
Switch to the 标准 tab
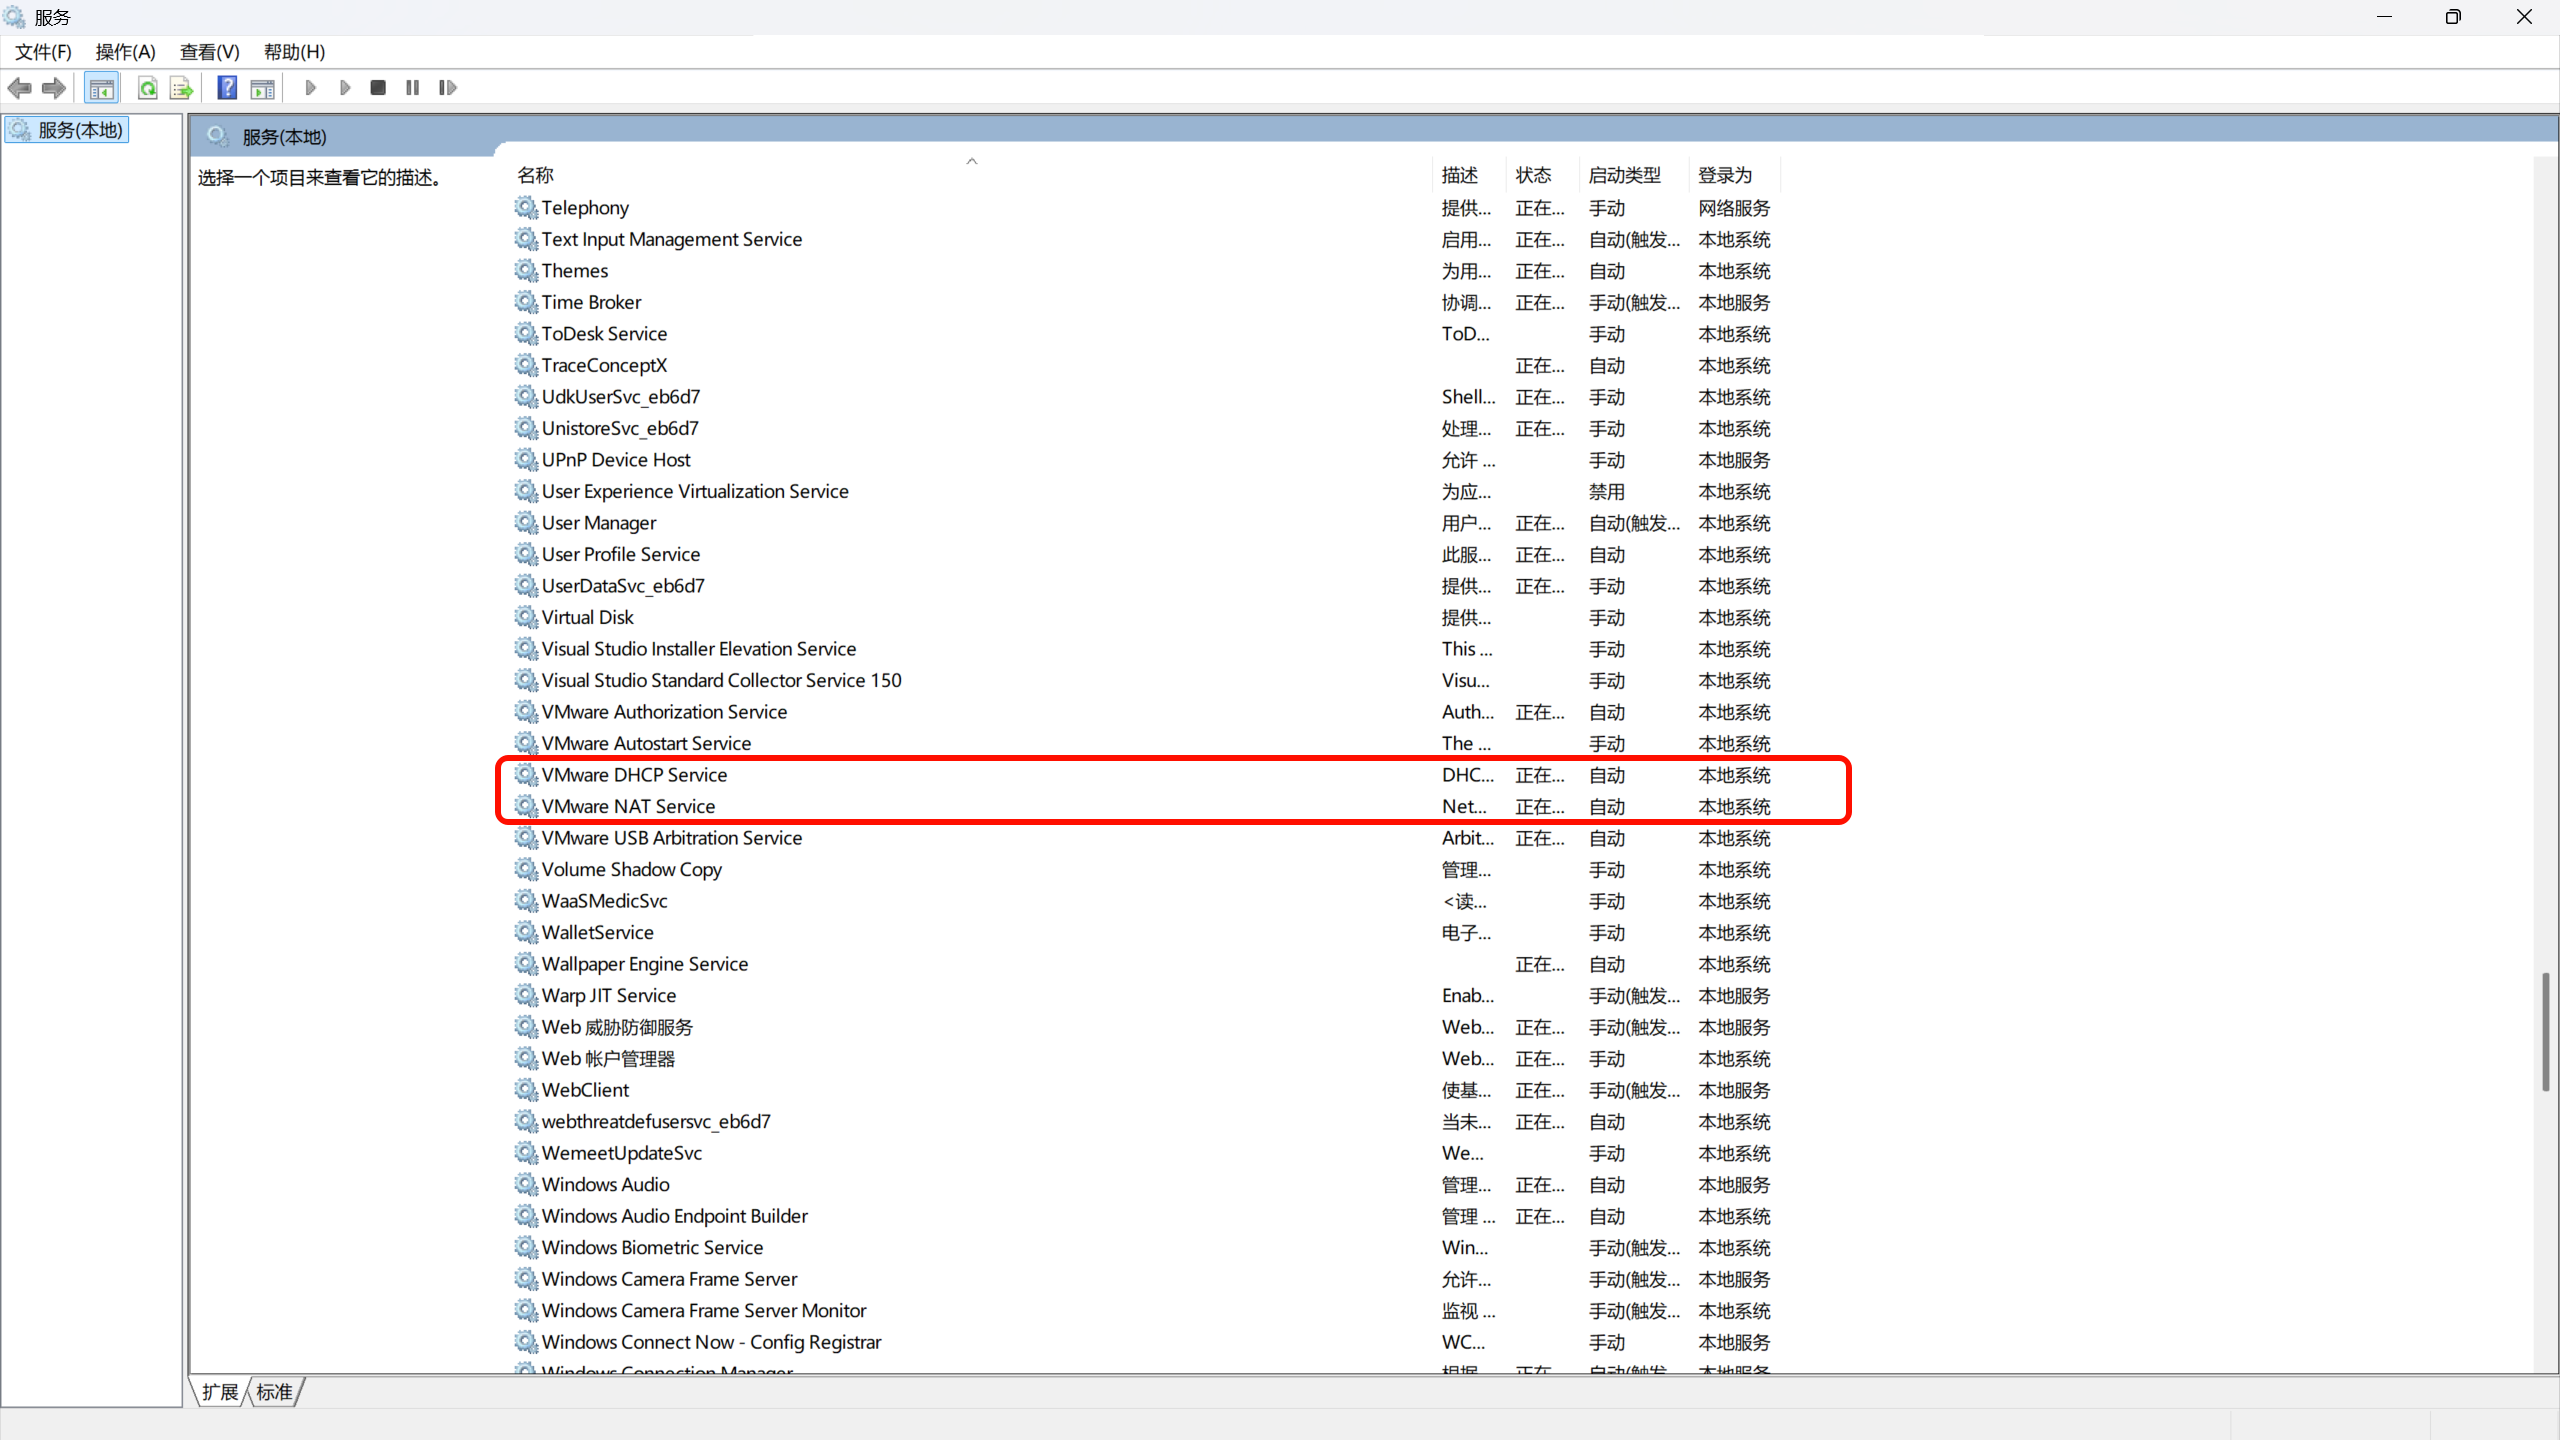click(x=274, y=1392)
